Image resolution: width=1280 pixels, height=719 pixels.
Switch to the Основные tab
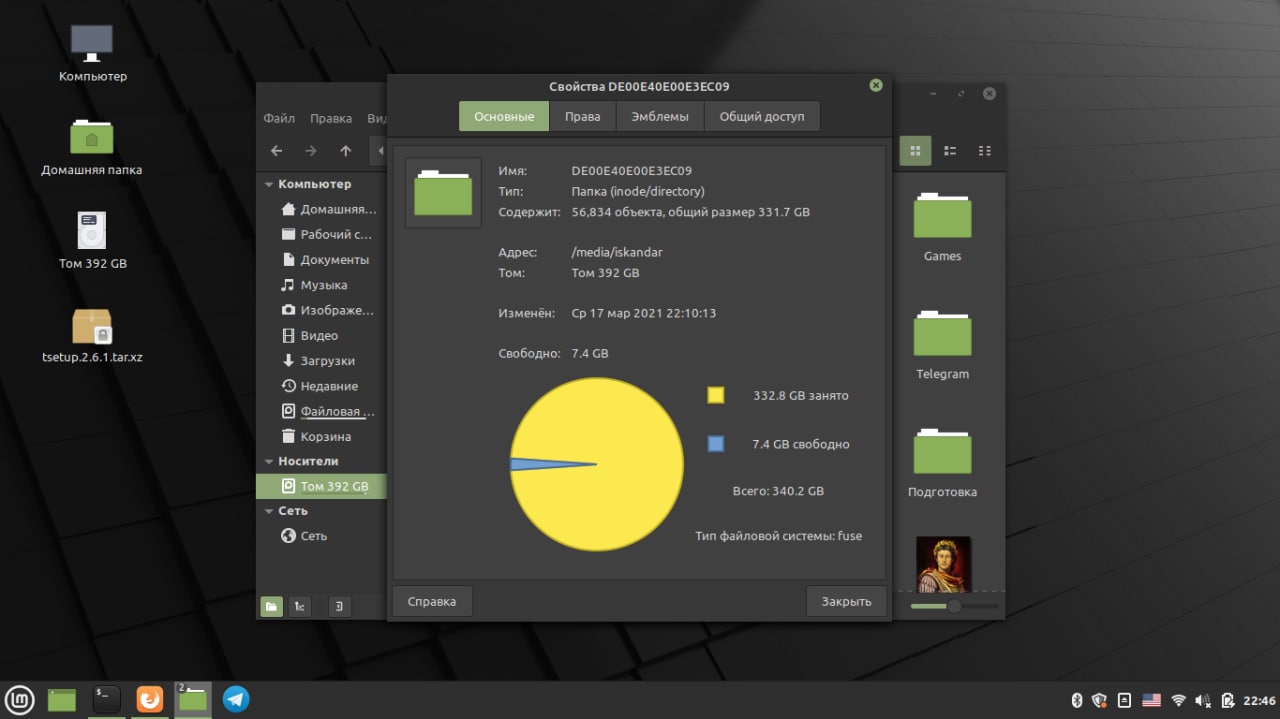pos(504,116)
